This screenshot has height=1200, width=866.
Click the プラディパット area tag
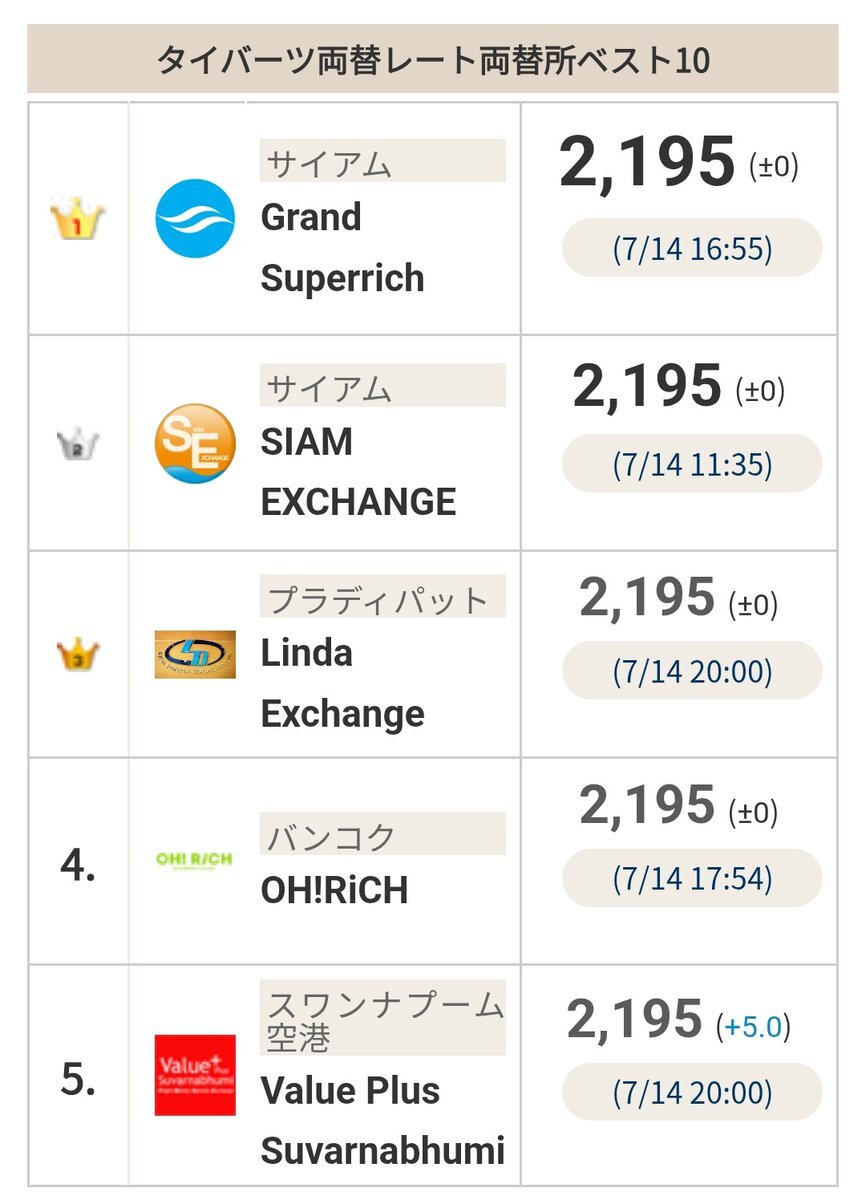pyautogui.click(x=383, y=597)
